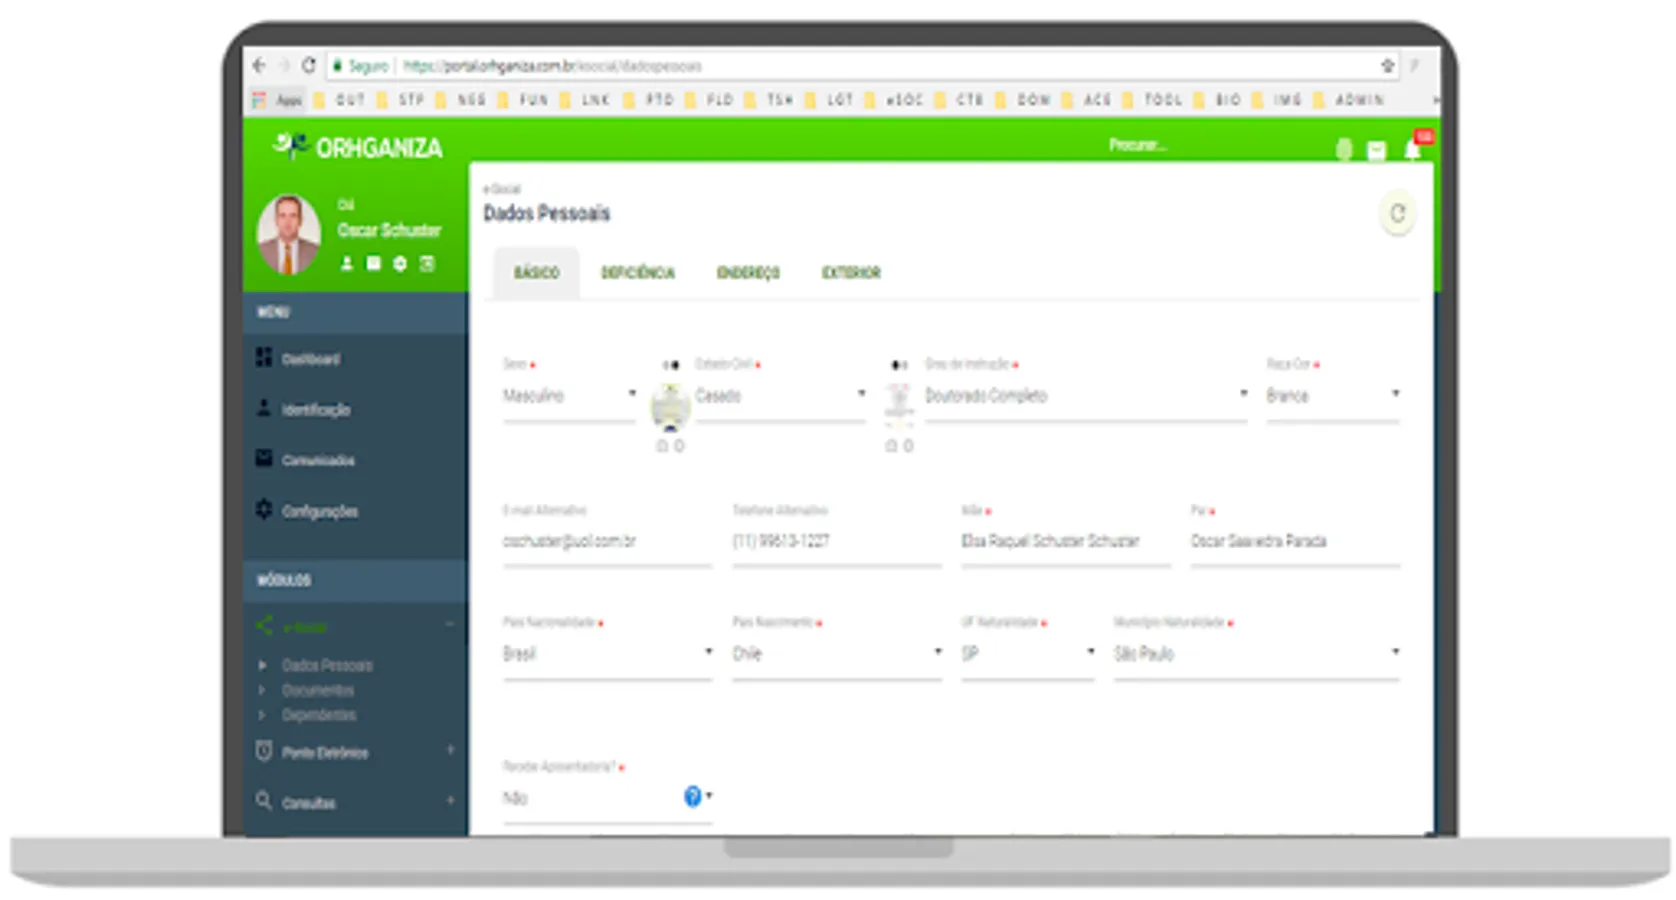The height and width of the screenshot is (900, 1676).
Task: Click the Ponto Eletrônico clock icon
Action: click(x=264, y=751)
